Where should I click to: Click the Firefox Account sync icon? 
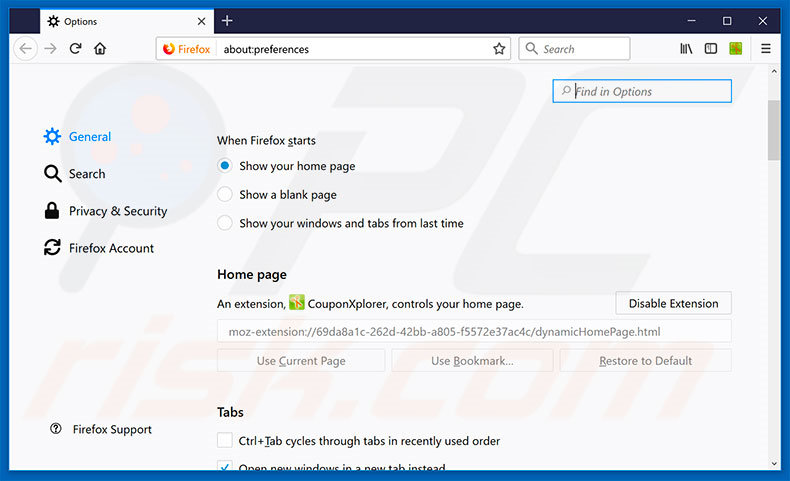point(52,247)
